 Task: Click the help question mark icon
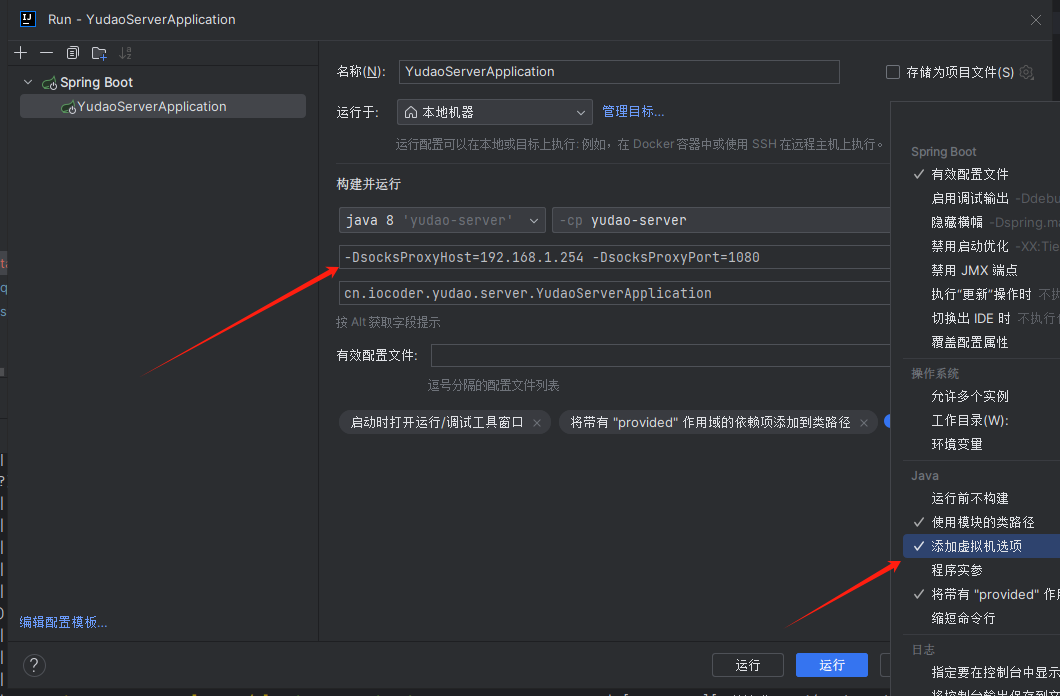pos(34,665)
